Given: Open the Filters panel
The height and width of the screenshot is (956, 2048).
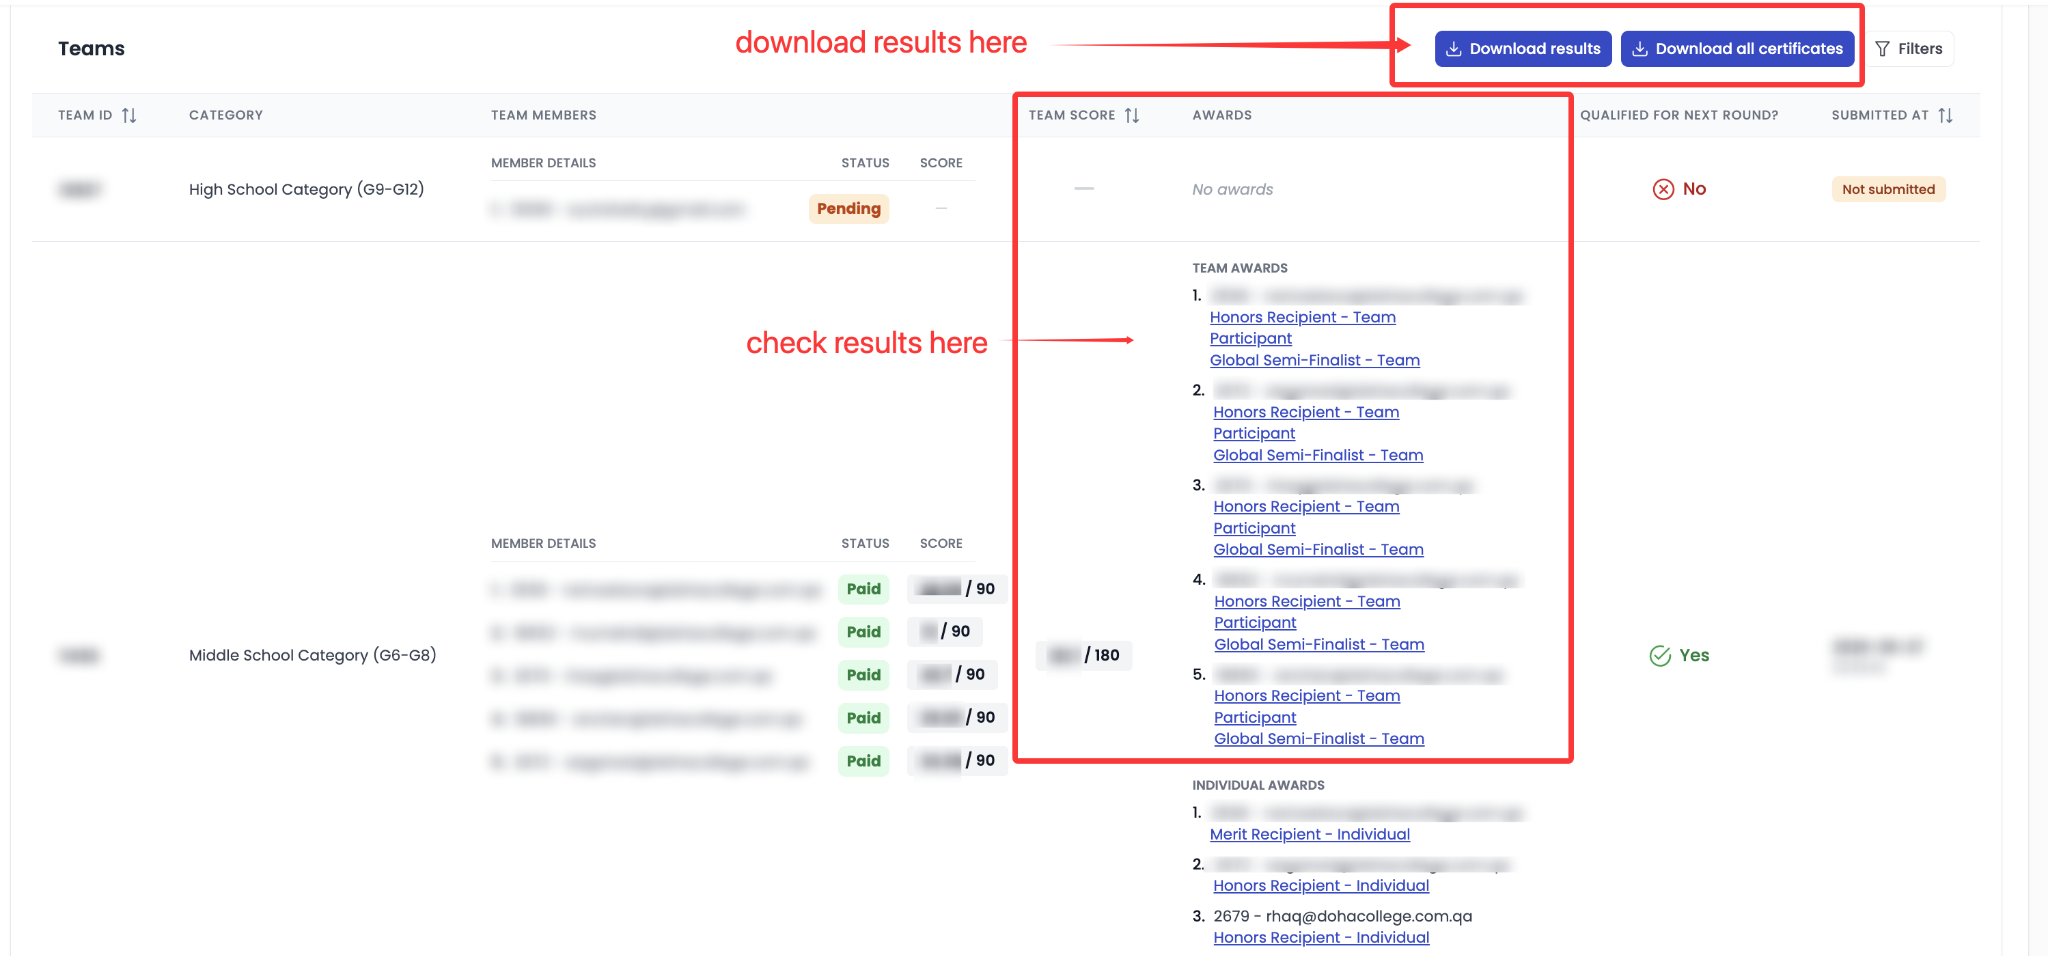Looking at the screenshot, I should 1909,49.
